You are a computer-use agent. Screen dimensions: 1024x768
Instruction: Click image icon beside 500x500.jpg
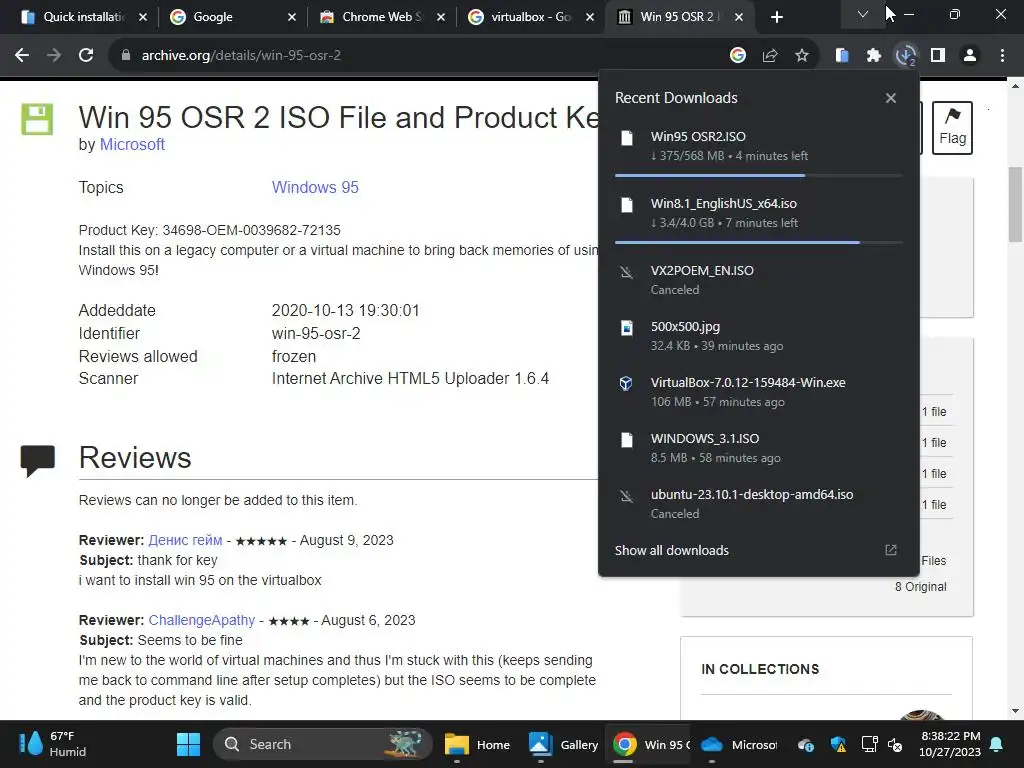click(626, 327)
